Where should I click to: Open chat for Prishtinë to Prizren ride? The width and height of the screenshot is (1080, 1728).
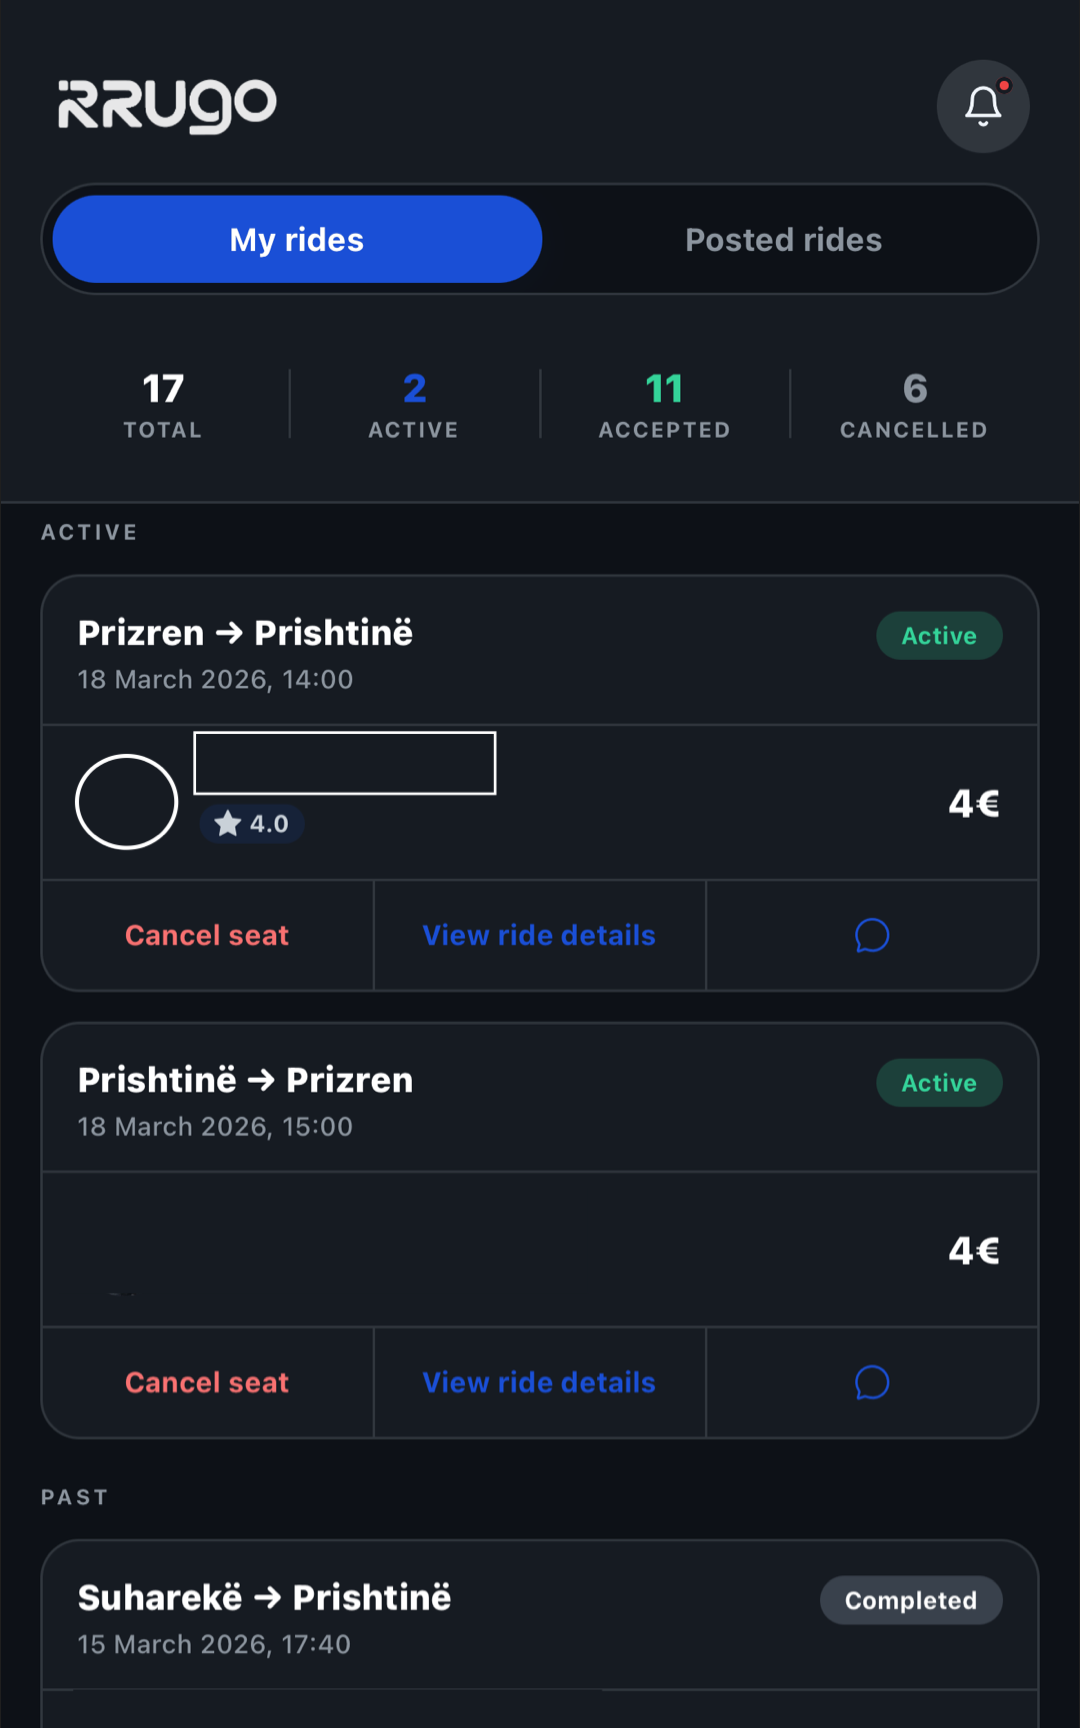(x=872, y=1382)
